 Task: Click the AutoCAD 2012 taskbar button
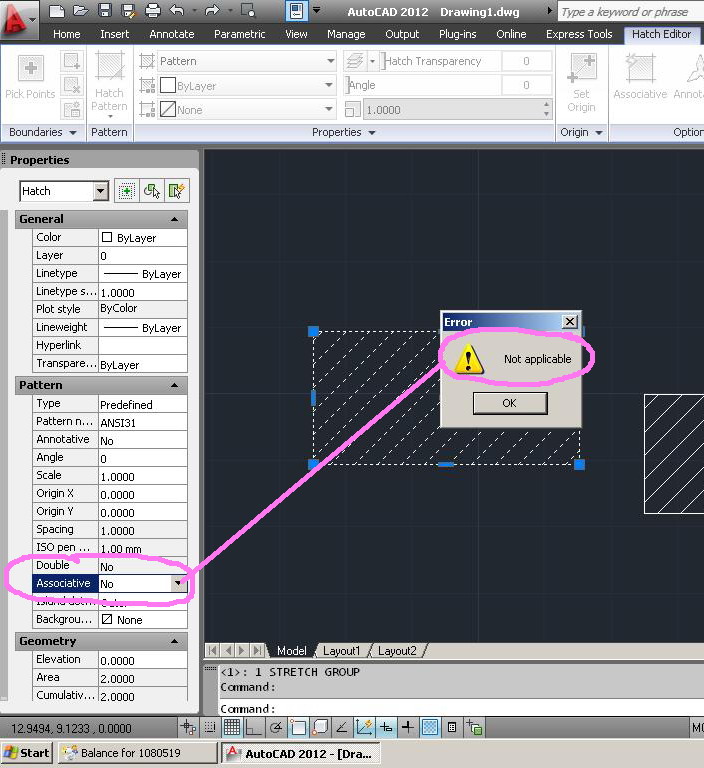[x=300, y=753]
